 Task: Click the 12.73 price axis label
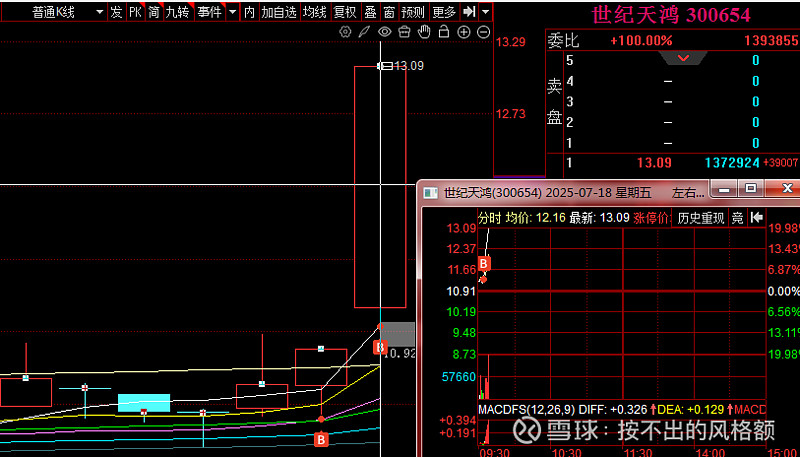(511, 114)
